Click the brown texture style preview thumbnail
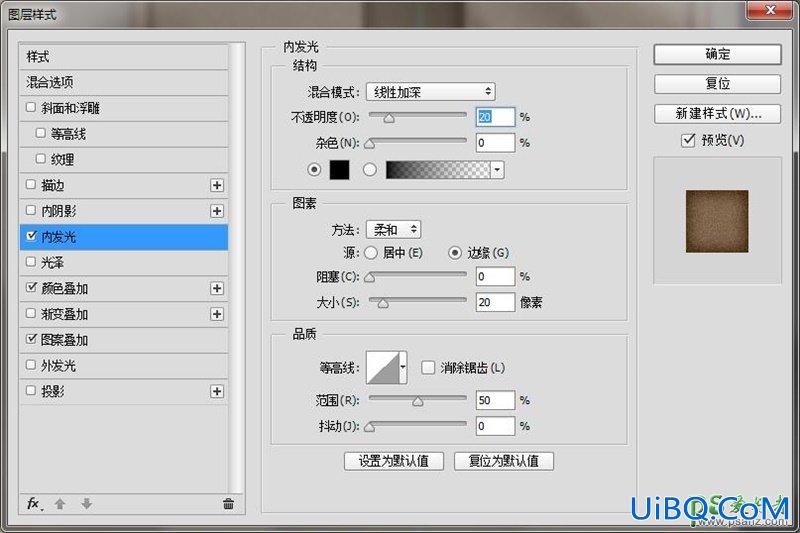The height and width of the screenshot is (533, 800). [717, 221]
